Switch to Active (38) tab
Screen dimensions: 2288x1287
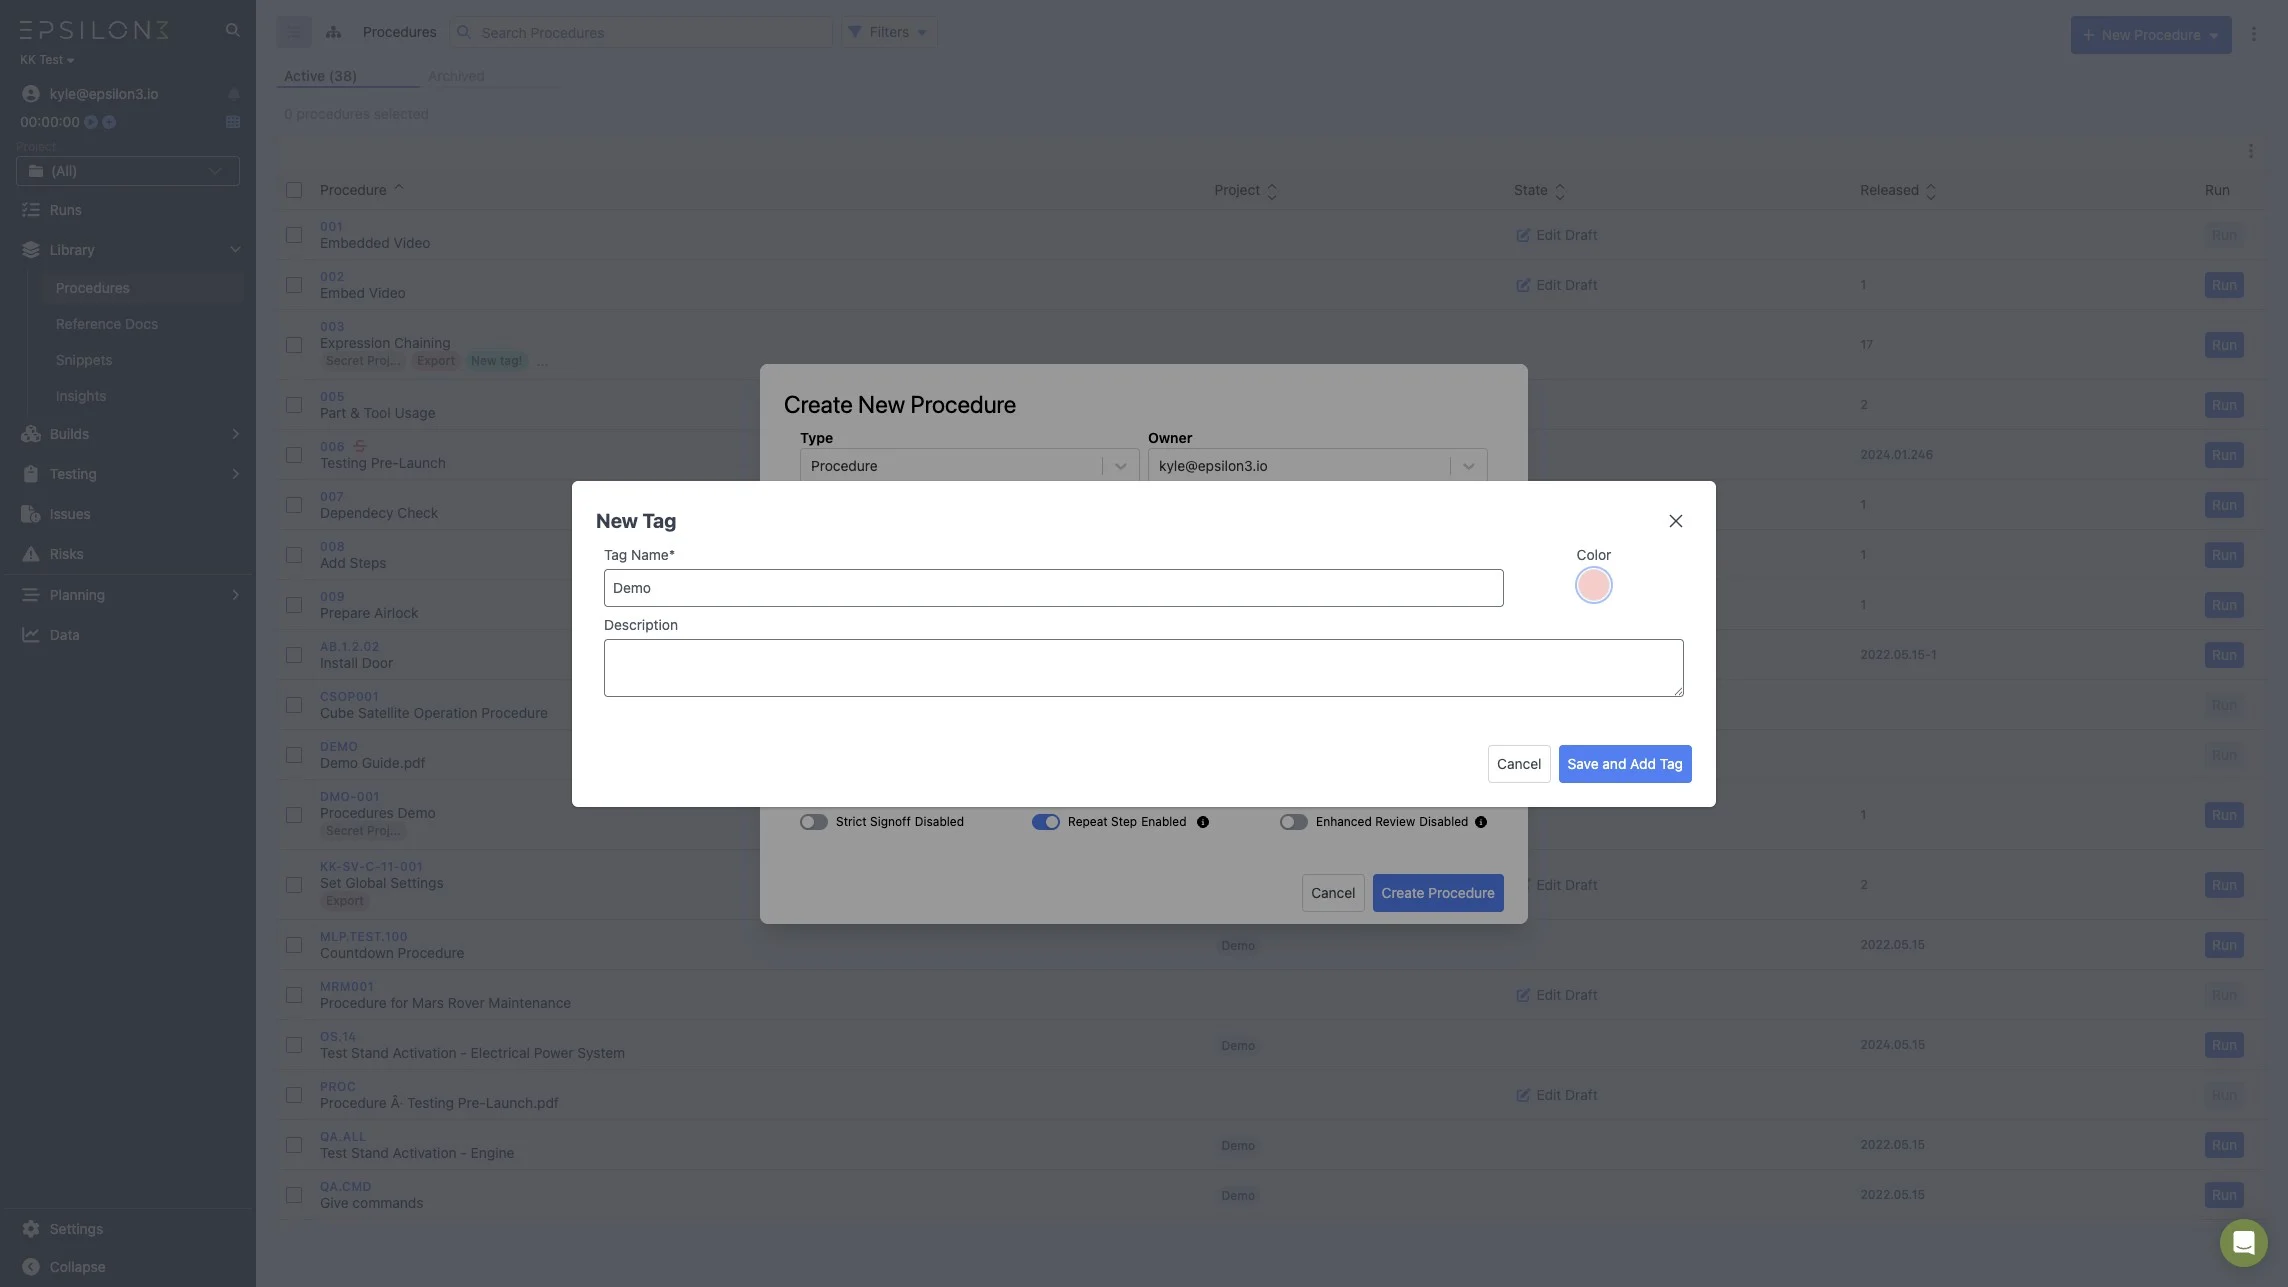(320, 76)
